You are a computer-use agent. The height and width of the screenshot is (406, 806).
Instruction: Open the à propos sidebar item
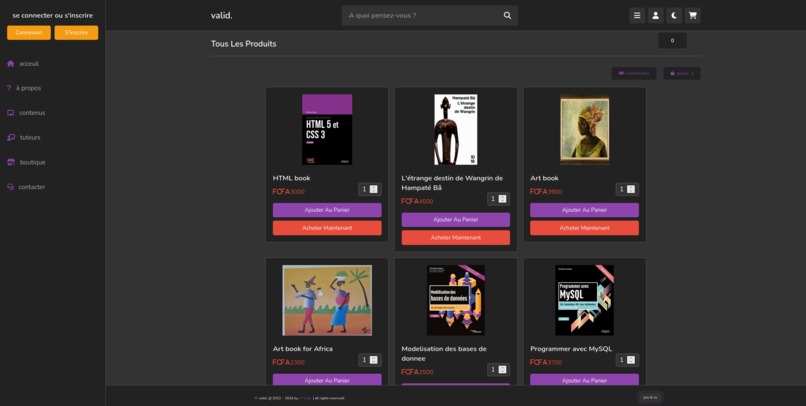click(x=28, y=88)
